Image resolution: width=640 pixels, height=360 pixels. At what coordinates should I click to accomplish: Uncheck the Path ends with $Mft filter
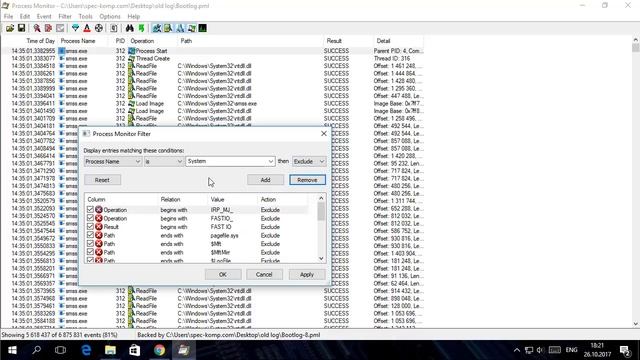pos(90,244)
